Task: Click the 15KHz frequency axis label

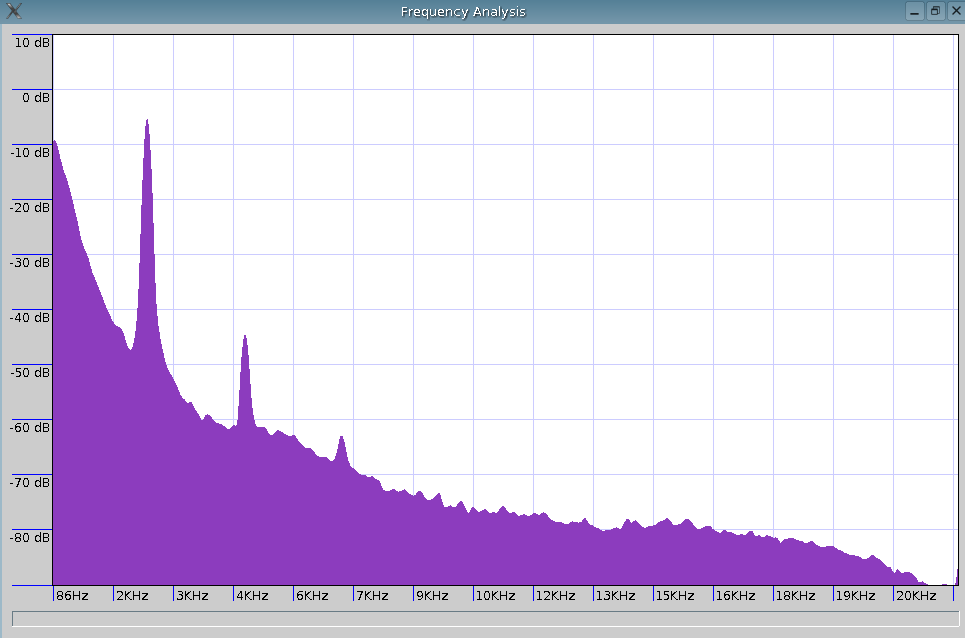Action: pos(675,596)
